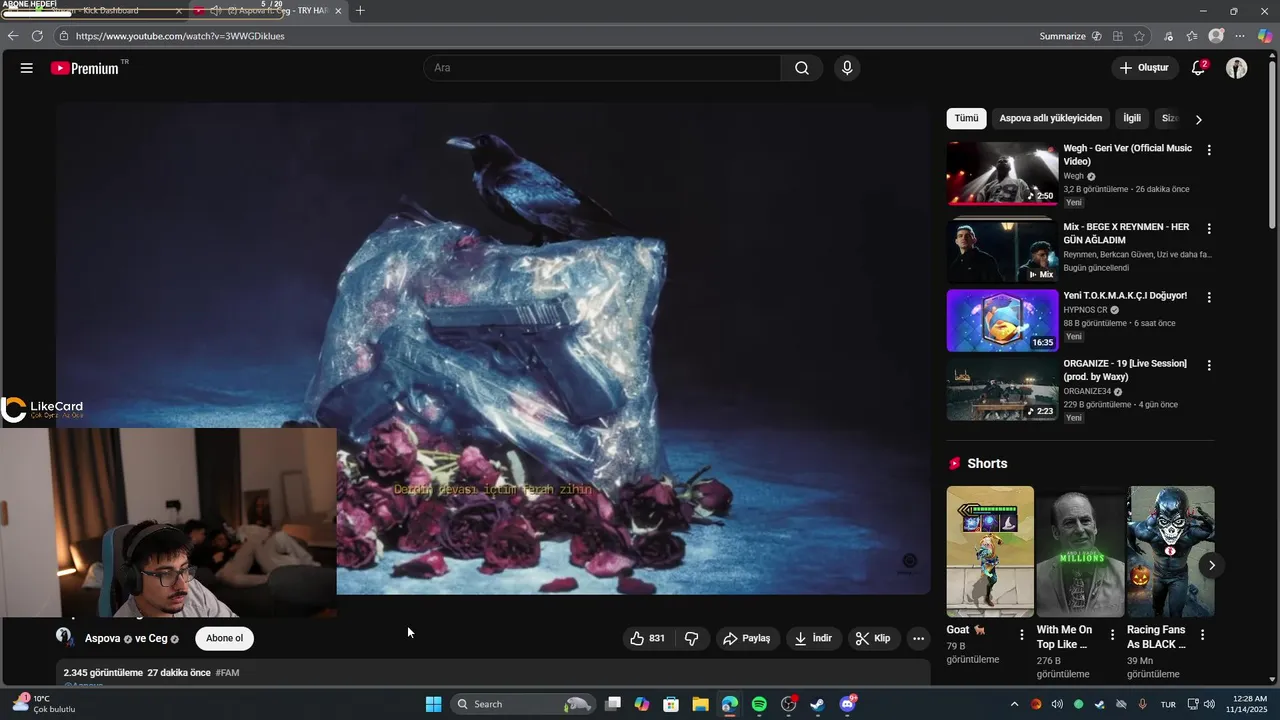Open options for Goat short
Image resolution: width=1280 pixels, height=720 pixels.
[x=1021, y=635]
